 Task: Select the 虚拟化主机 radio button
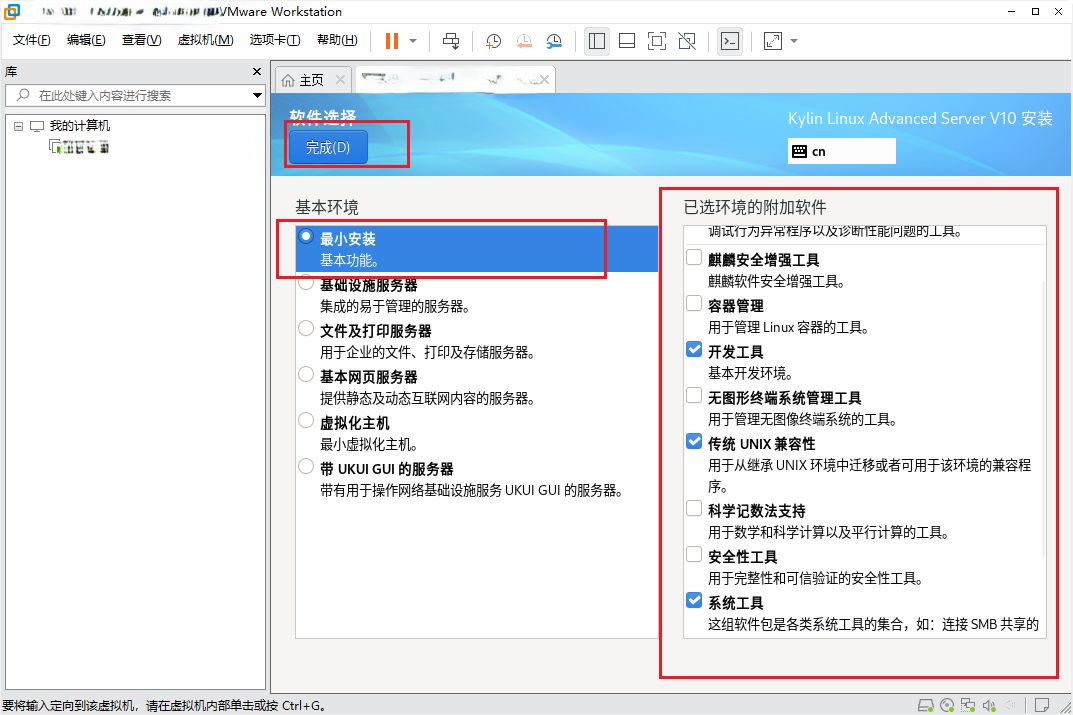pos(306,420)
